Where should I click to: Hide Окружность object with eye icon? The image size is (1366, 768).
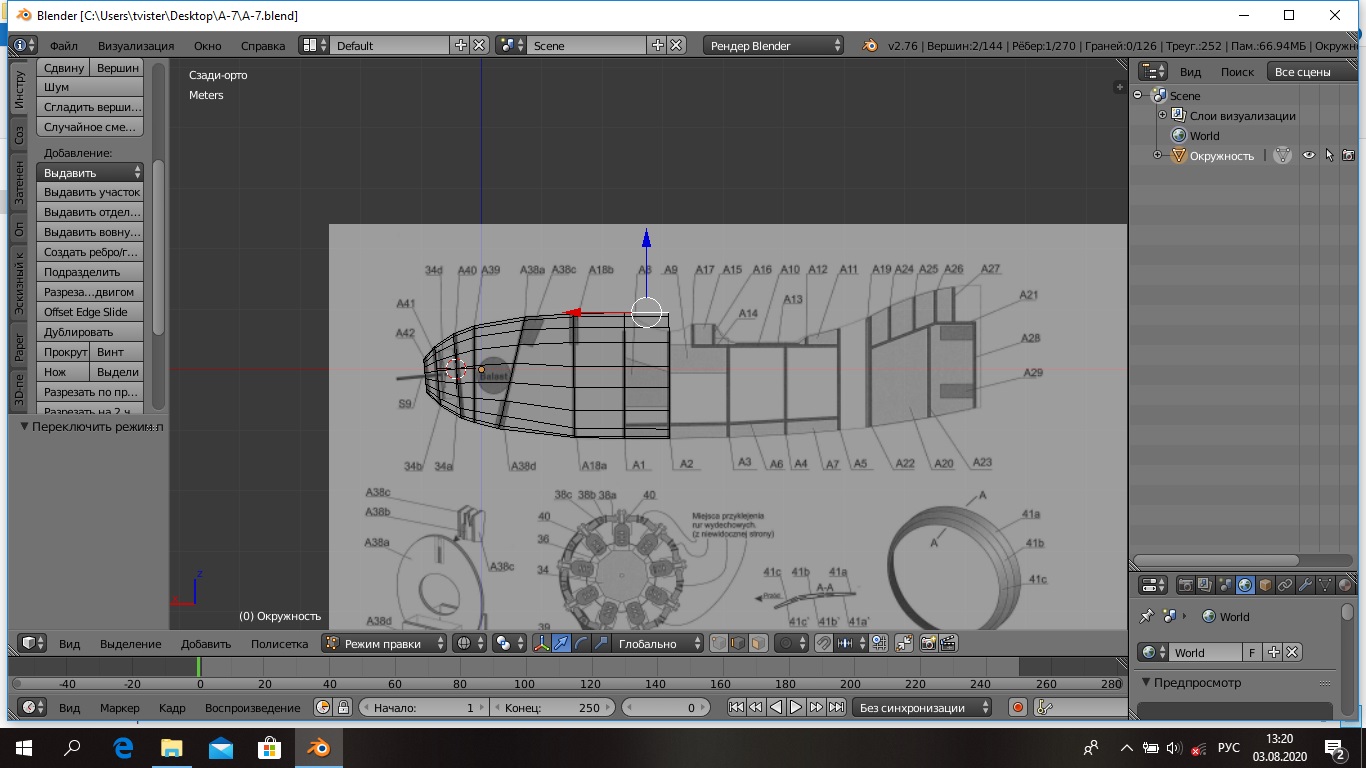click(1308, 155)
